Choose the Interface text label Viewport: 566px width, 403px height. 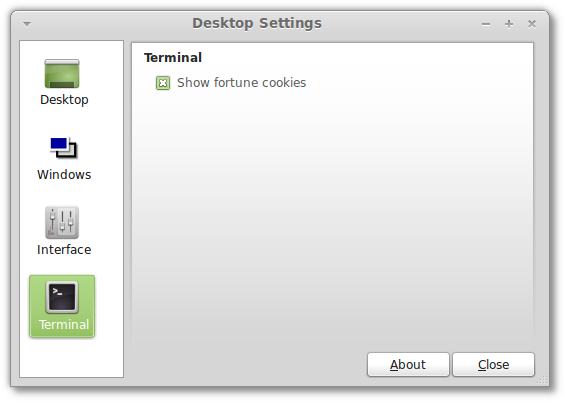point(64,250)
